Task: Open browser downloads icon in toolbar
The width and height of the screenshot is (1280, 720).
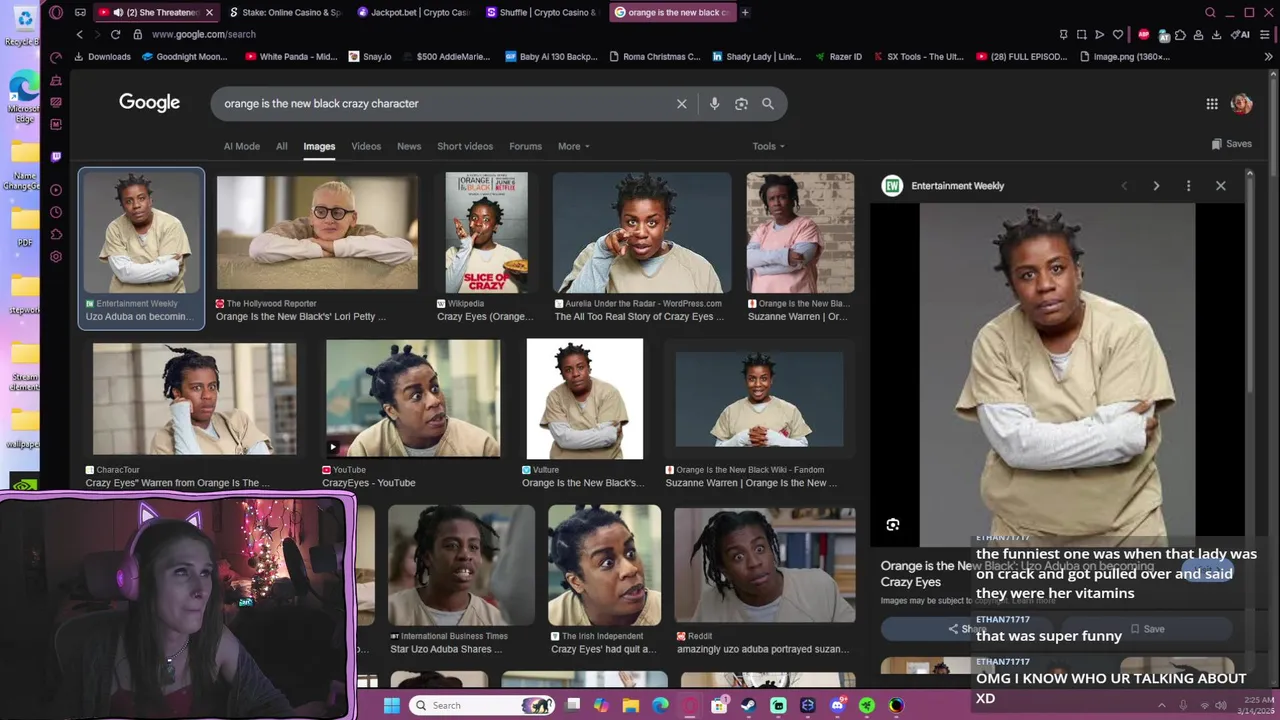Action: click(x=1216, y=34)
